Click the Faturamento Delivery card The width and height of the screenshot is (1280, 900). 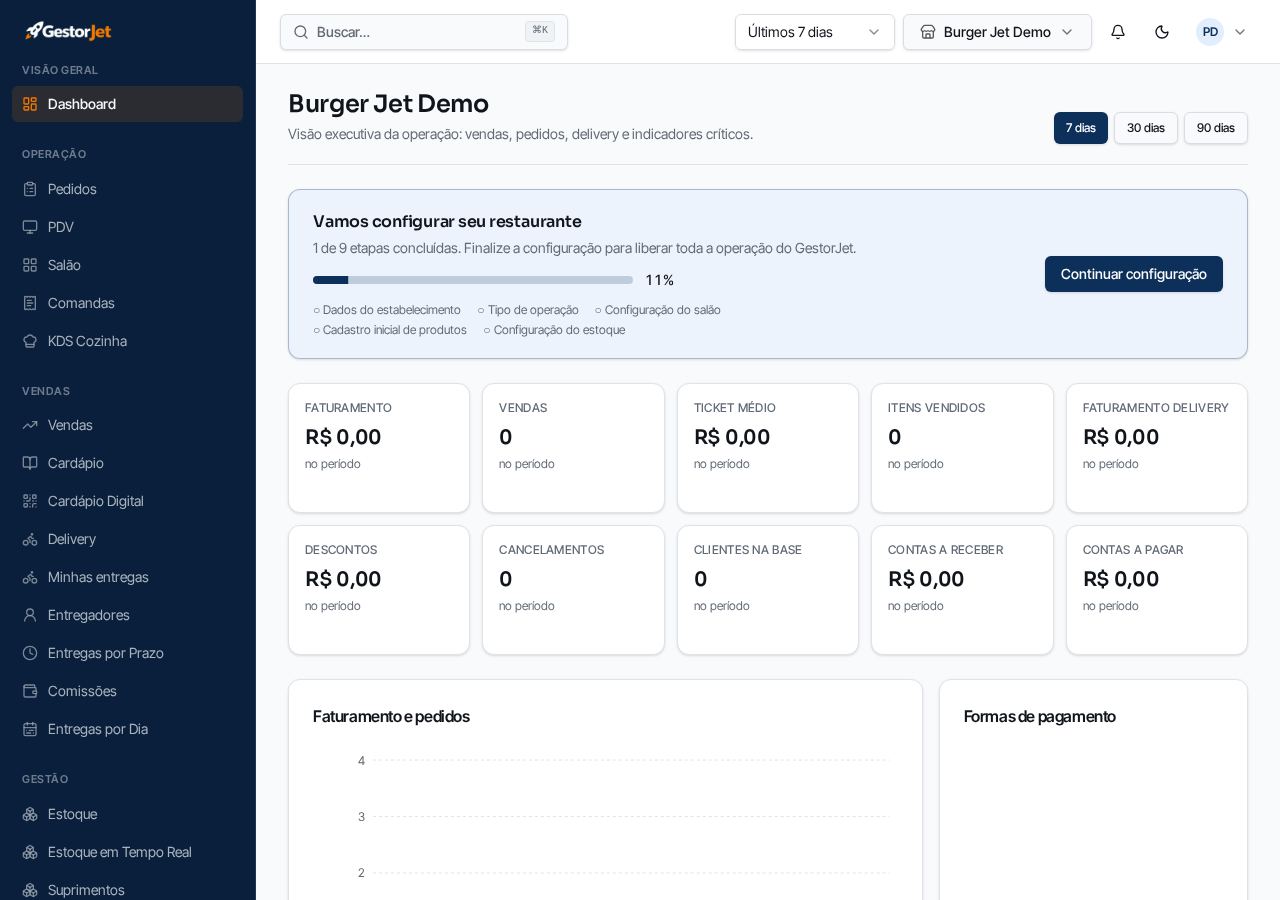coord(1157,448)
